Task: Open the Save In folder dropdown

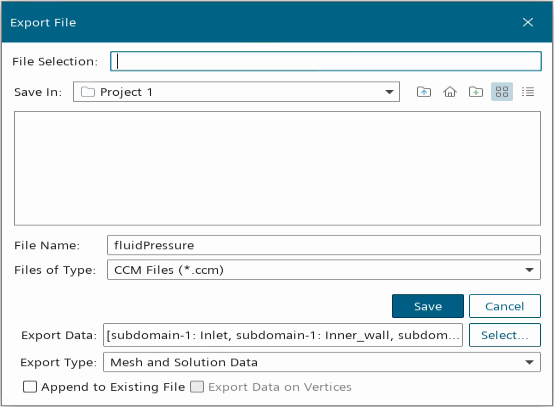Action: [236, 92]
